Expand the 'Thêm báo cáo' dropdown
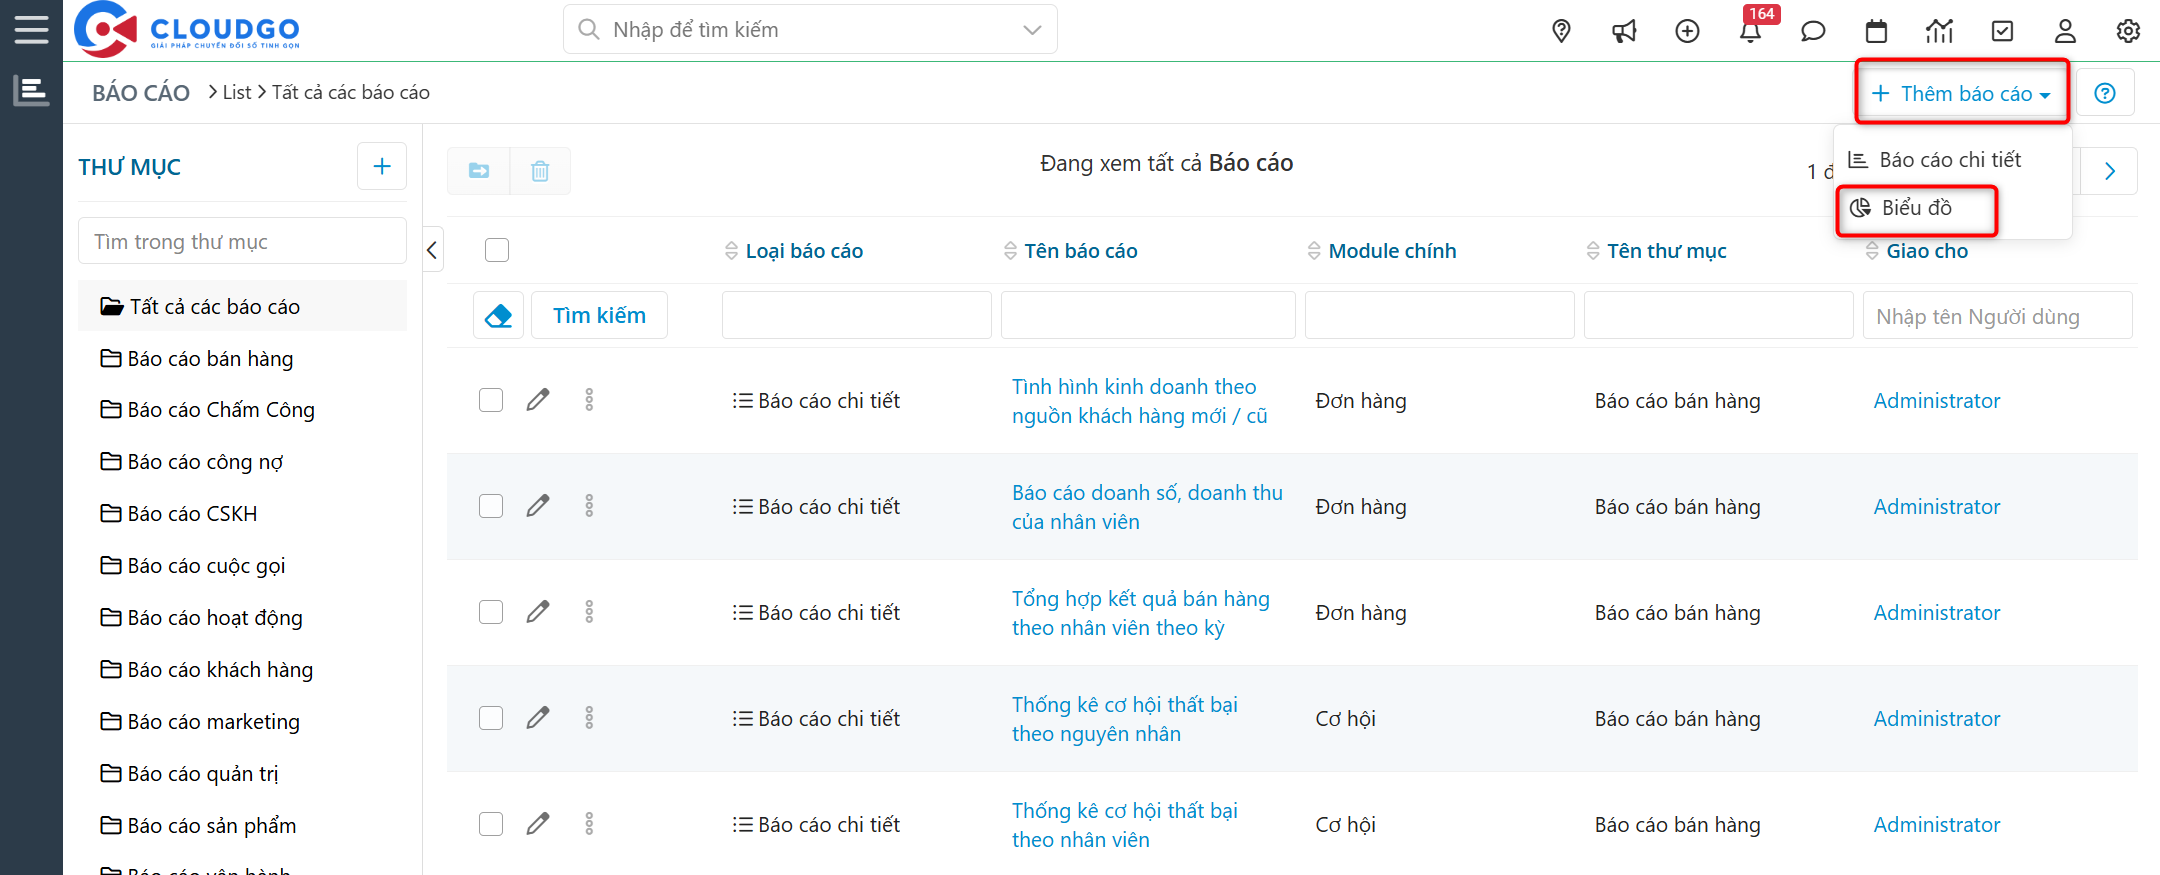2160x875 pixels. pyautogui.click(x=1961, y=93)
